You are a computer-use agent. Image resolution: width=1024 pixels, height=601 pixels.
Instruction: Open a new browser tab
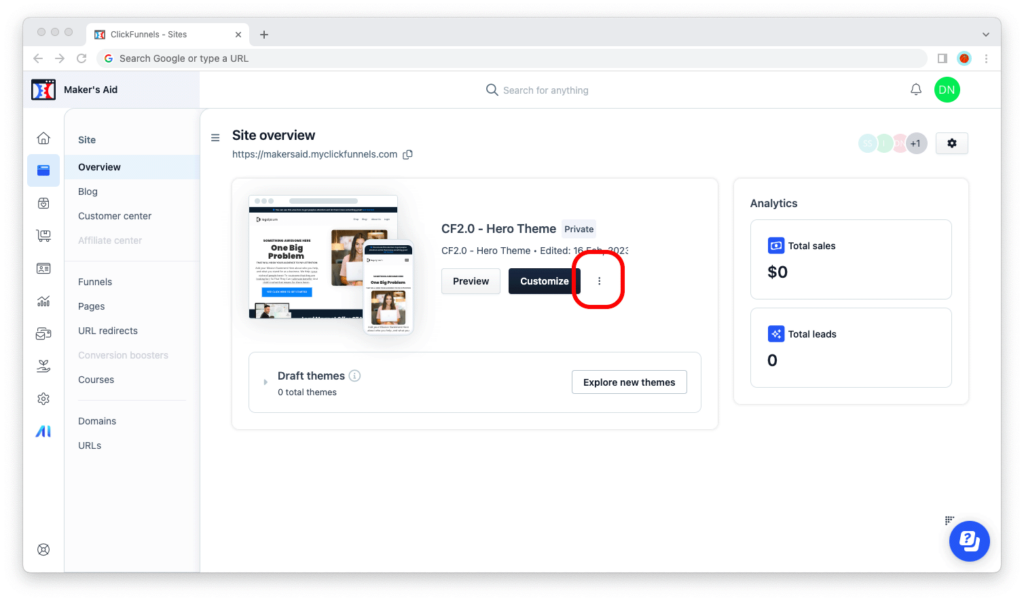click(264, 35)
